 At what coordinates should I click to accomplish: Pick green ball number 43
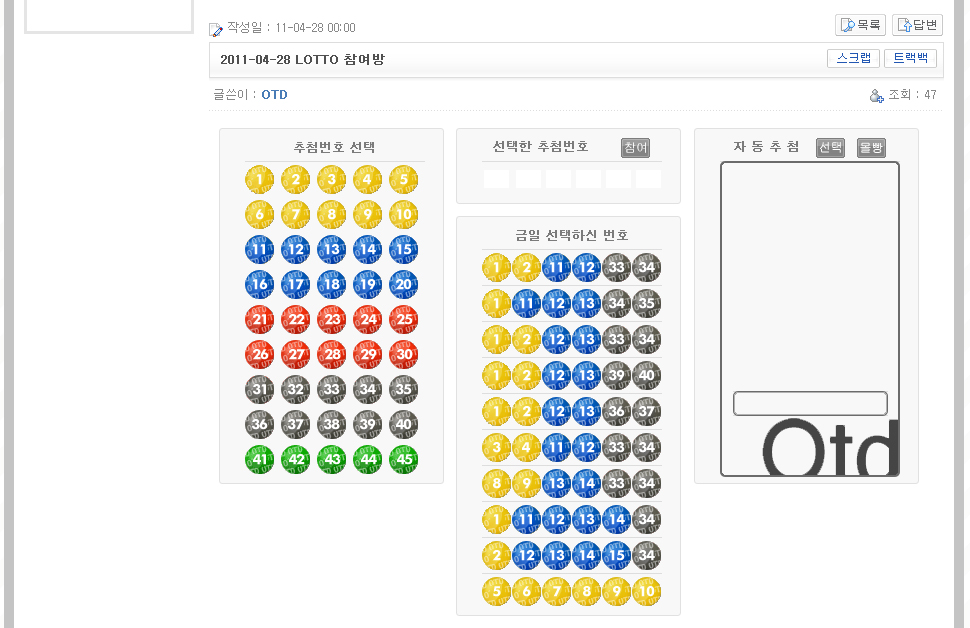[332, 459]
